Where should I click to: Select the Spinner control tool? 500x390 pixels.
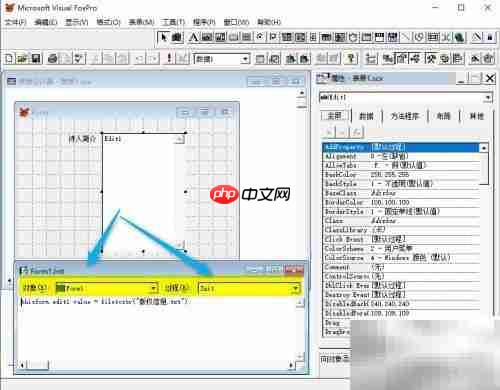[313, 37]
